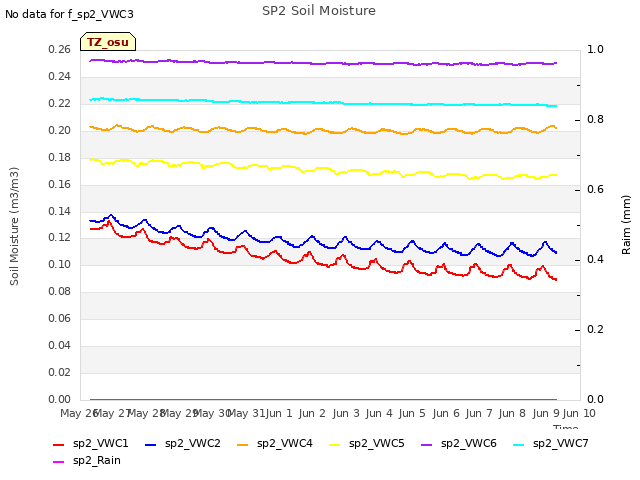Click the magenta sp2_Rain legend color marker

(x=59, y=462)
